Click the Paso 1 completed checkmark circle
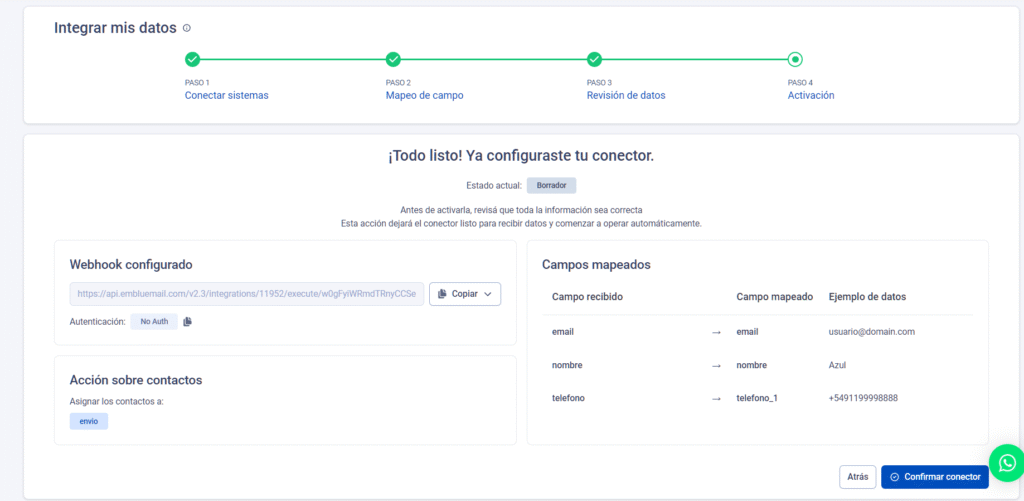This screenshot has width=1024, height=501. click(x=192, y=60)
